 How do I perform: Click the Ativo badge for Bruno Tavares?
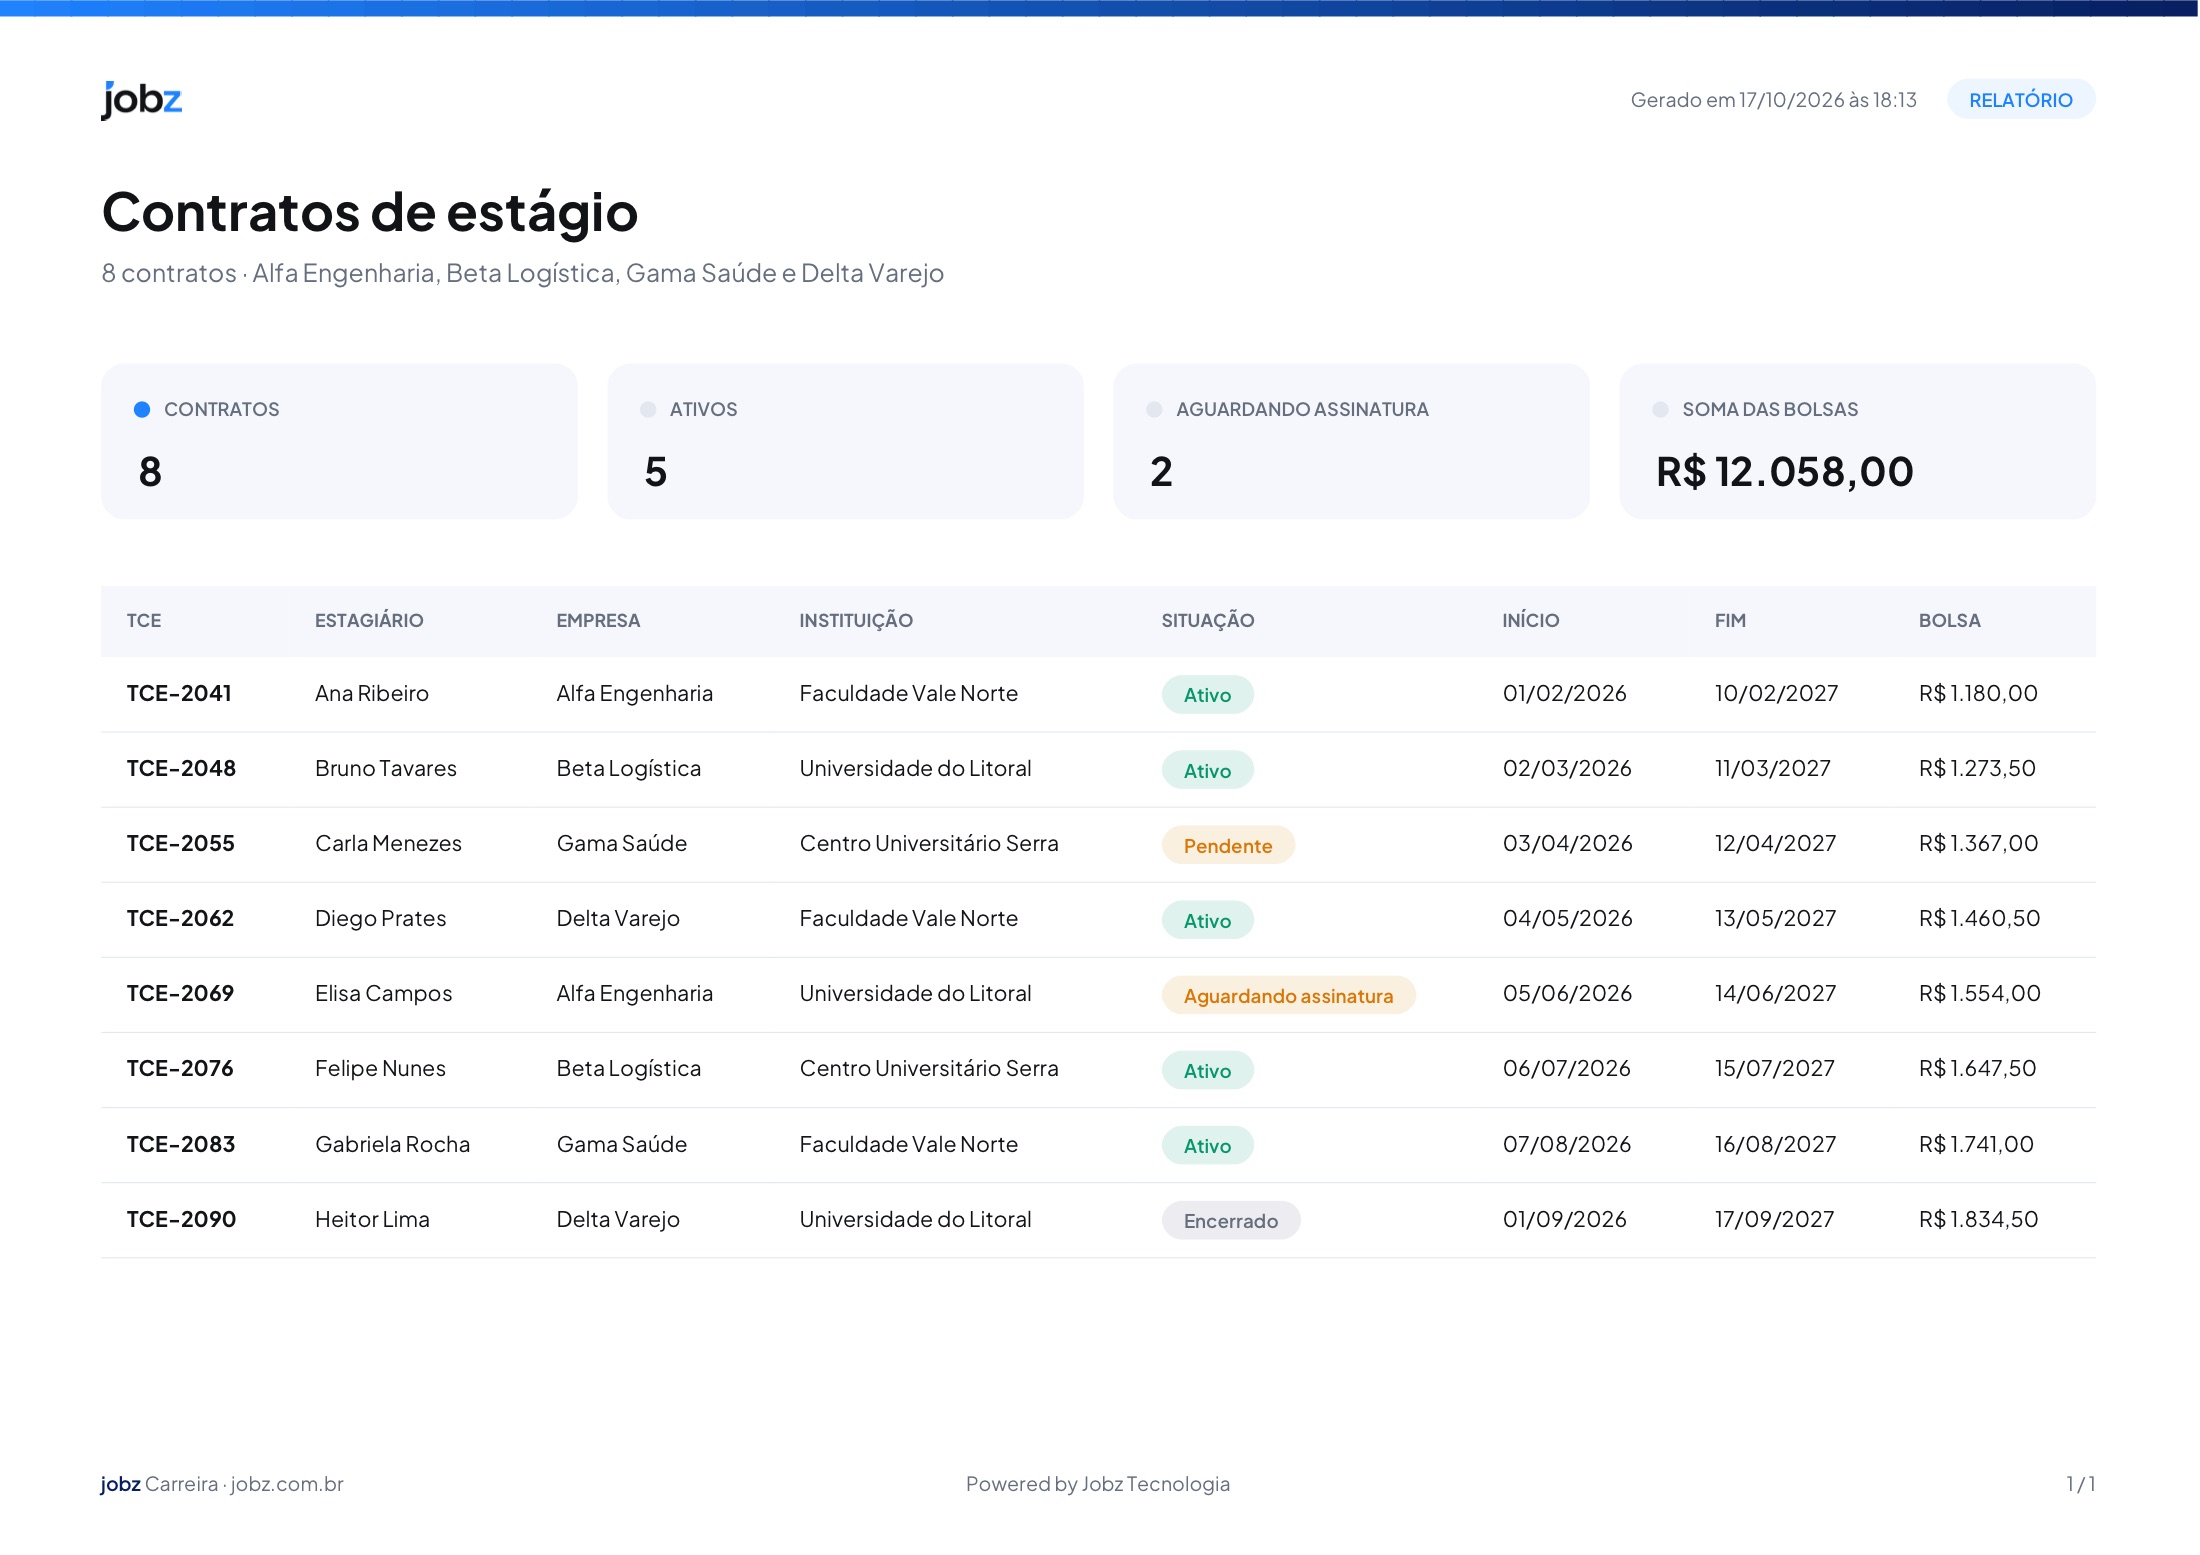pyautogui.click(x=1207, y=770)
